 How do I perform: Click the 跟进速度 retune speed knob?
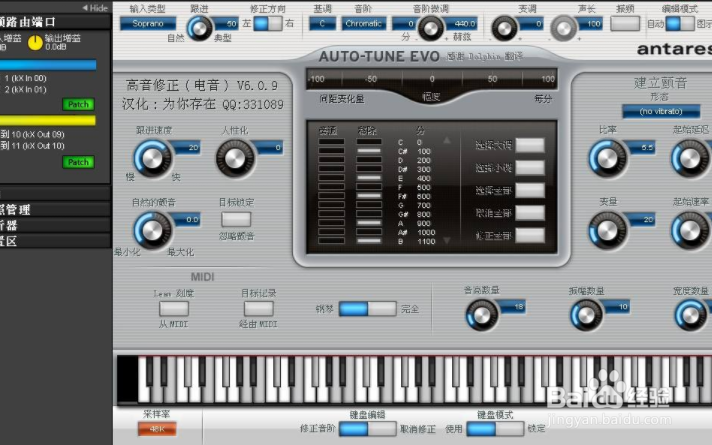coord(153,158)
